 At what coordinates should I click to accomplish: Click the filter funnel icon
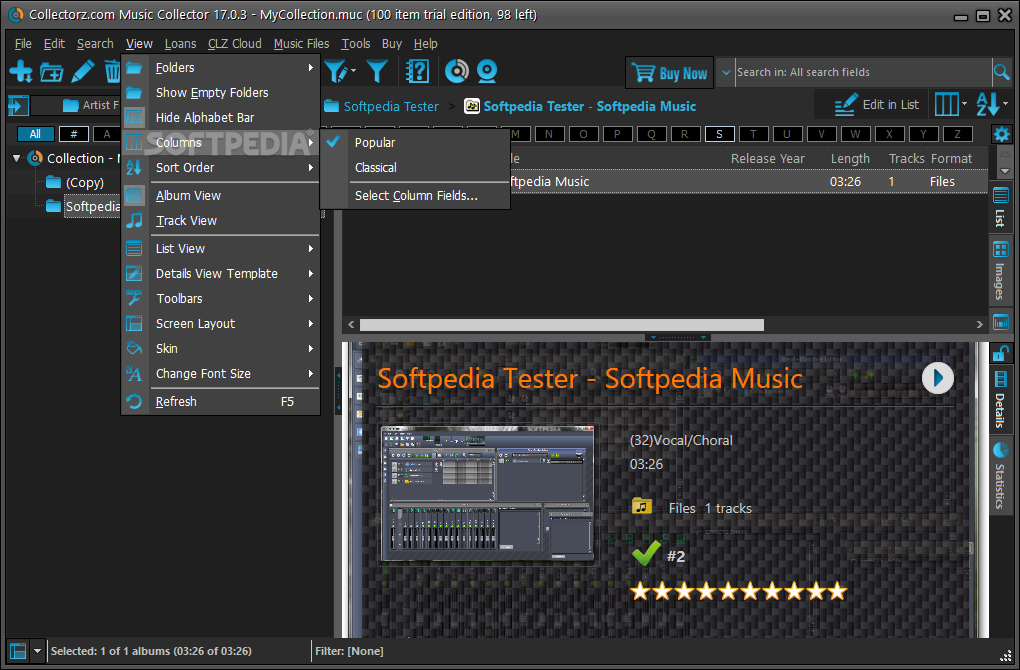click(377, 71)
